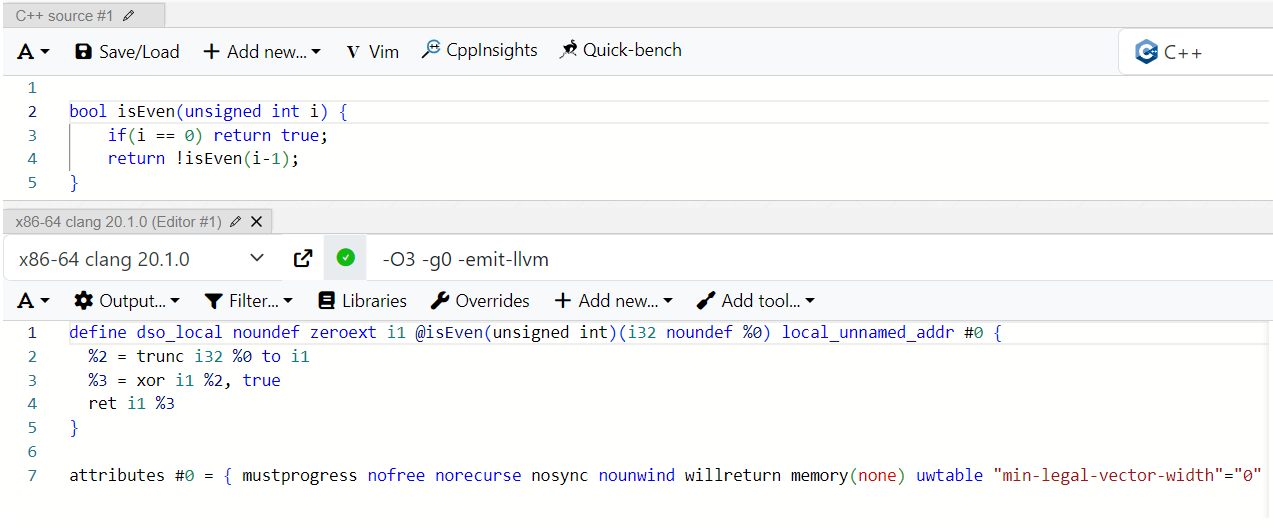Open the font size dropdown in source editor
The height and width of the screenshot is (531, 1273).
(33, 51)
